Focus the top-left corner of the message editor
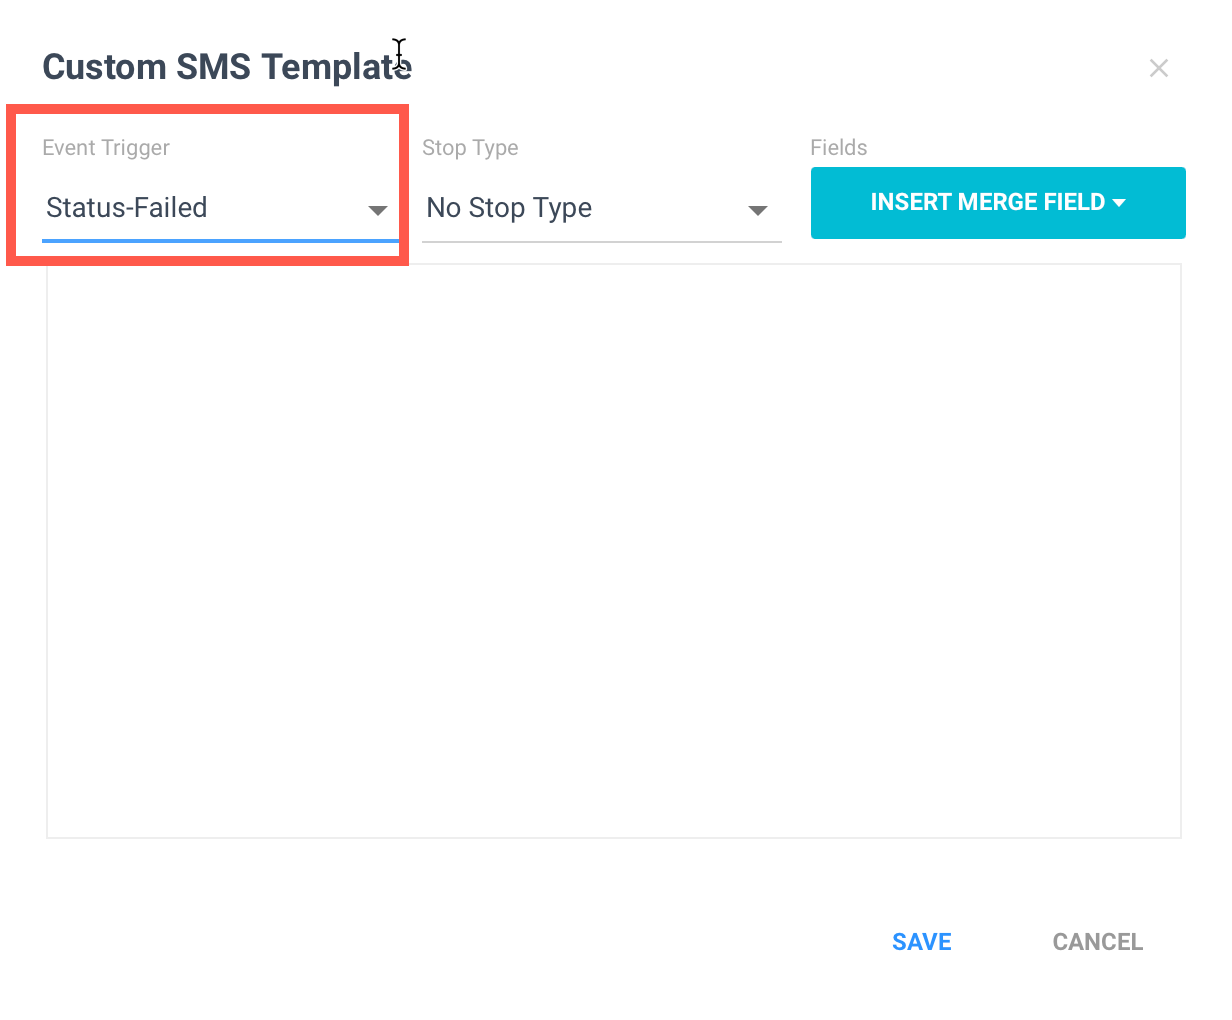The width and height of the screenshot is (1232, 1020). 58,276
